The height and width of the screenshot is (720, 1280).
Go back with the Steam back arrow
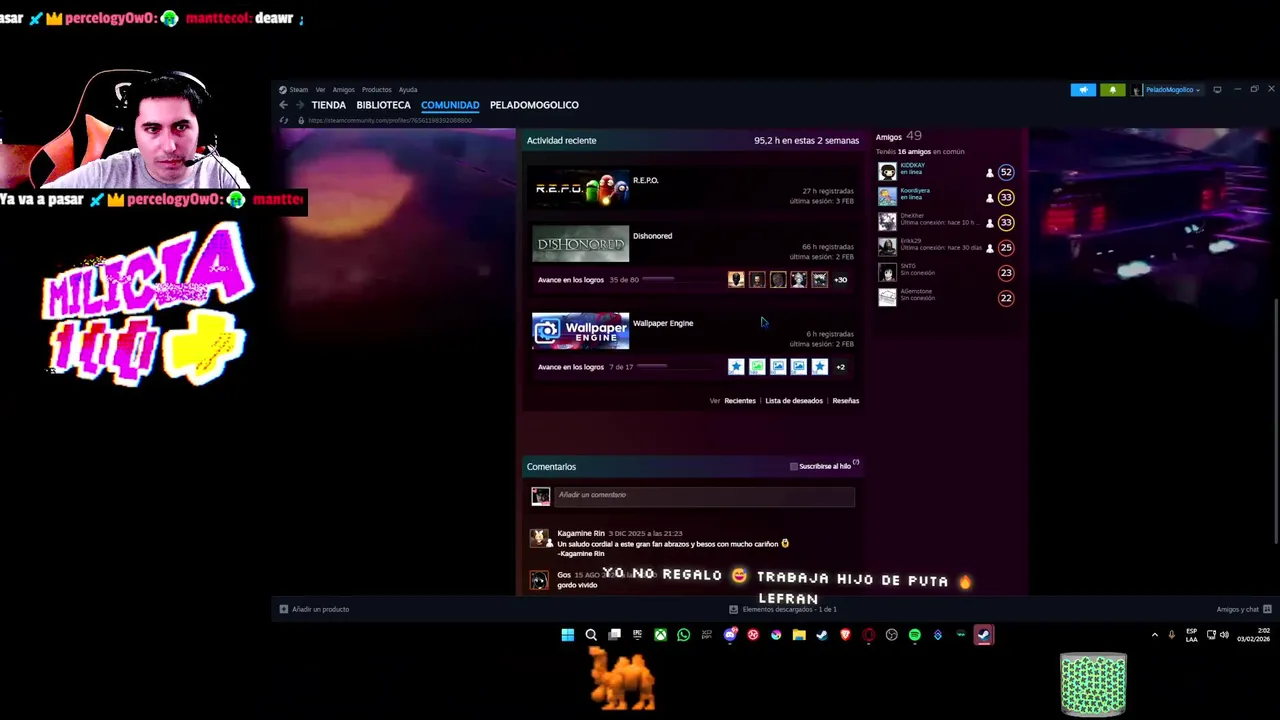(283, 105)
